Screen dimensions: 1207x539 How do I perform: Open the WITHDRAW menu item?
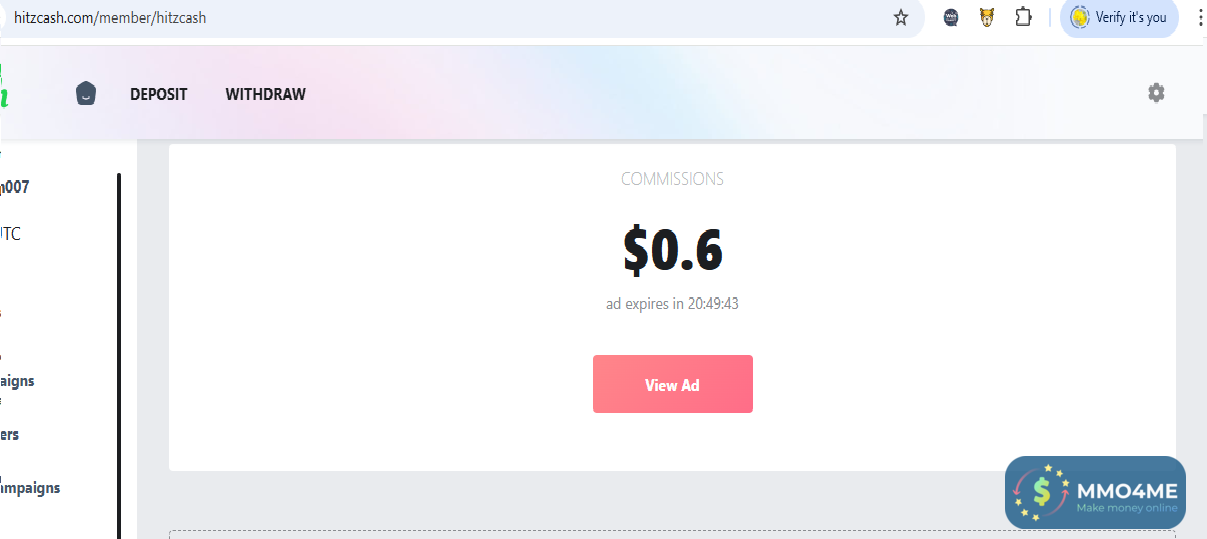point(265,94)
